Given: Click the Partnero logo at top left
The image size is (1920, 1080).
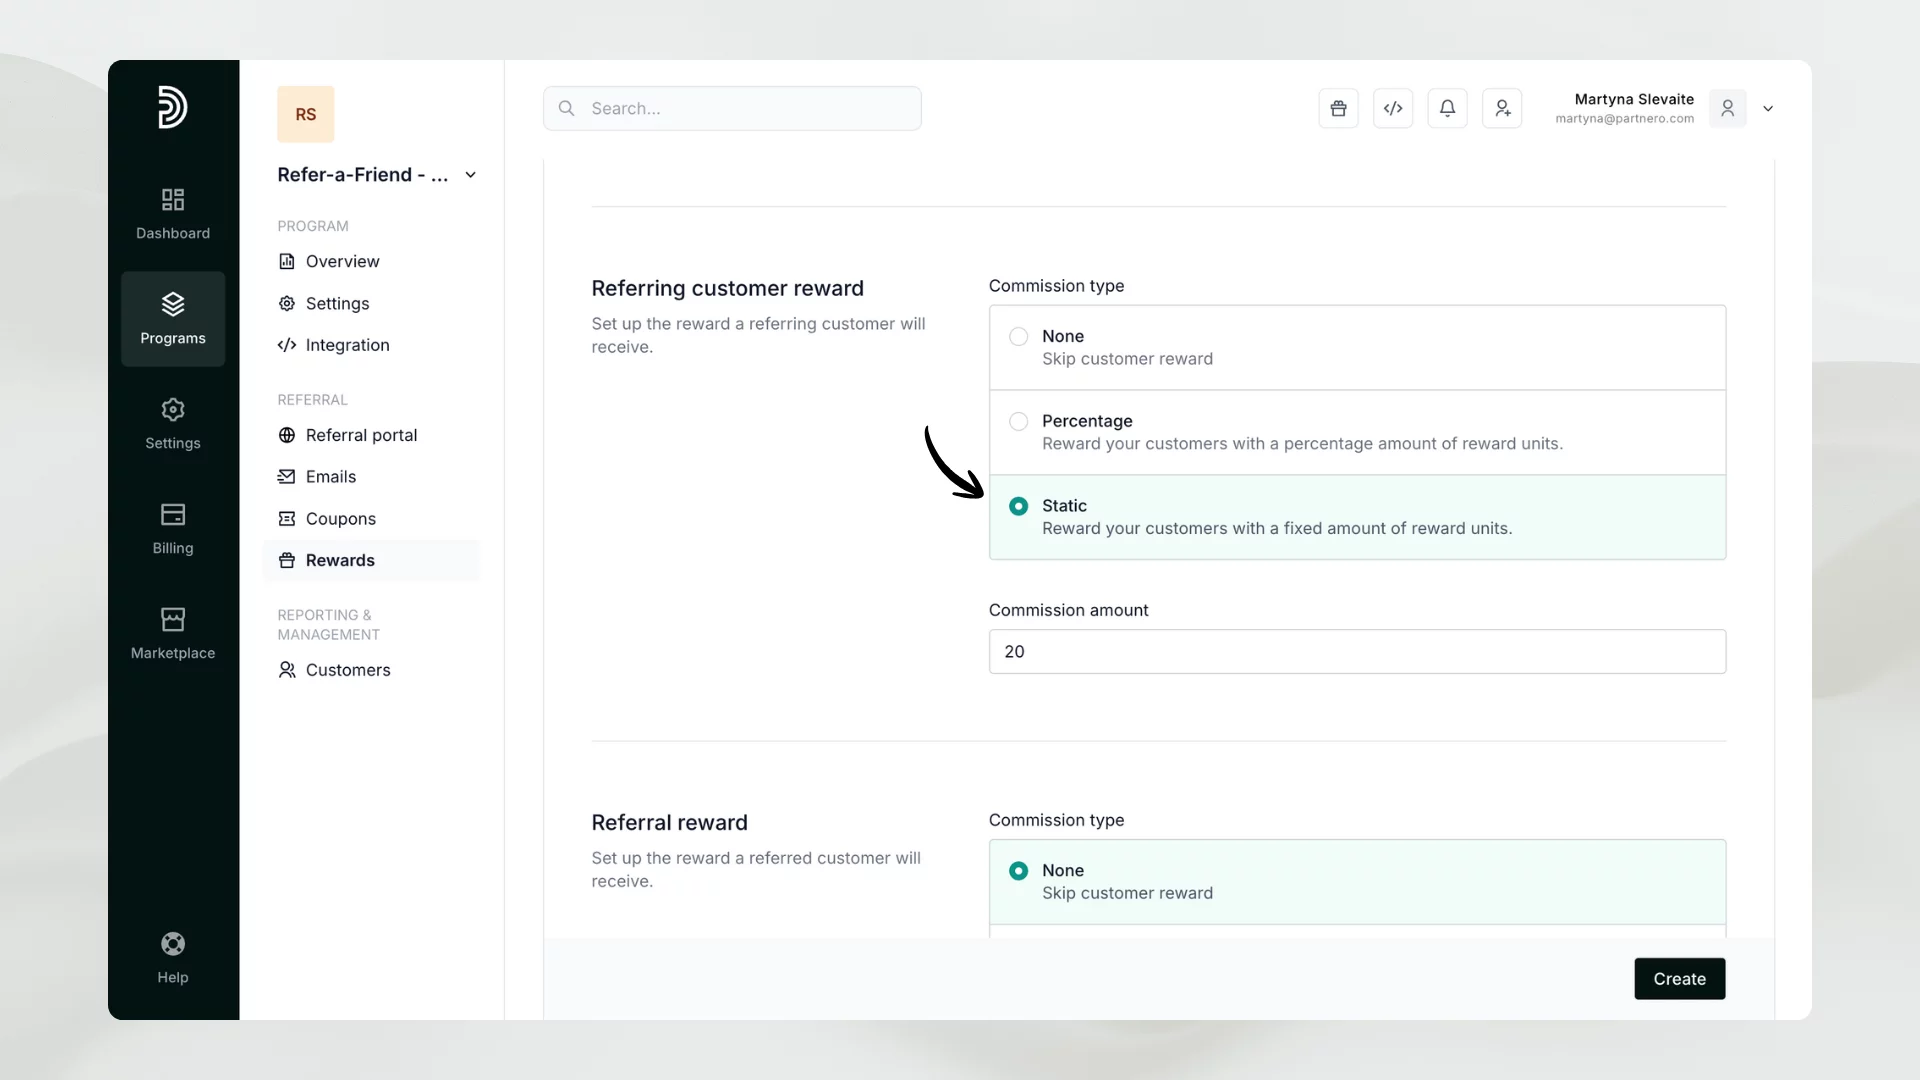Looking at the screenshot, I should coord(173,107).
